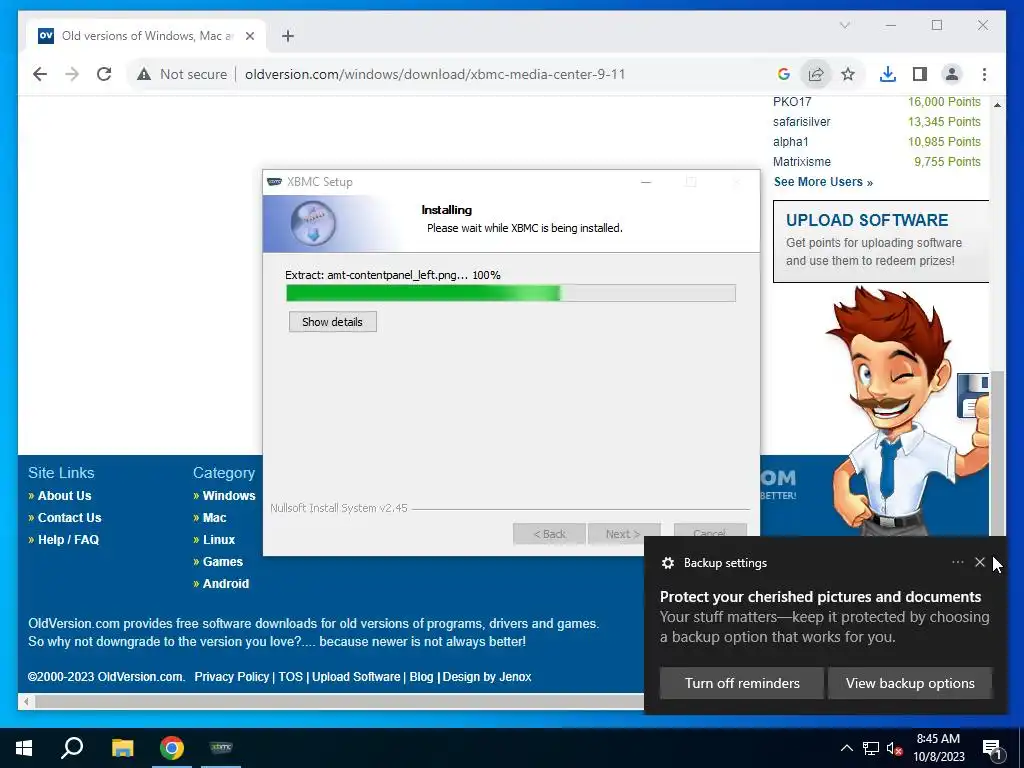Click the cartoon mascot image
Image resolution: width=1024 pixels, height=768 pixels.
point(908,411)
